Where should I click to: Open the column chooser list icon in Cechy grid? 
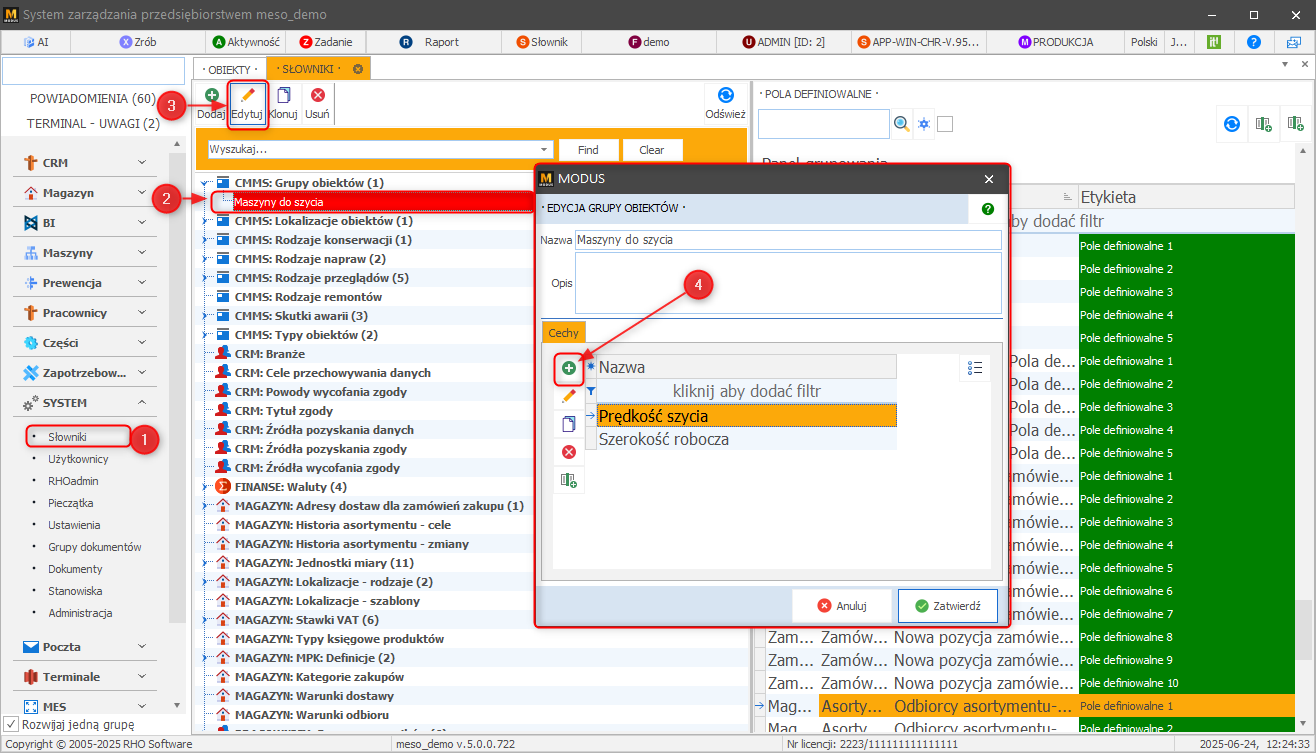click(x=975, y=368)
